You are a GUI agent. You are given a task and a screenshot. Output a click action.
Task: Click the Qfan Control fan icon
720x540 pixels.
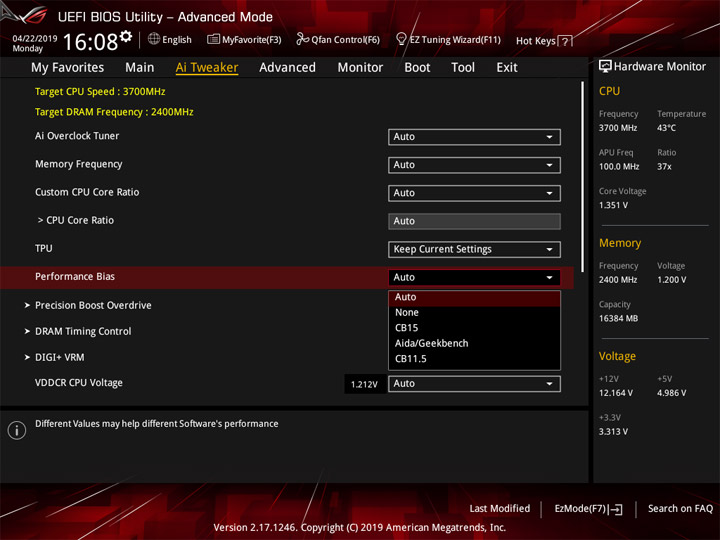(x=302, y=39)
